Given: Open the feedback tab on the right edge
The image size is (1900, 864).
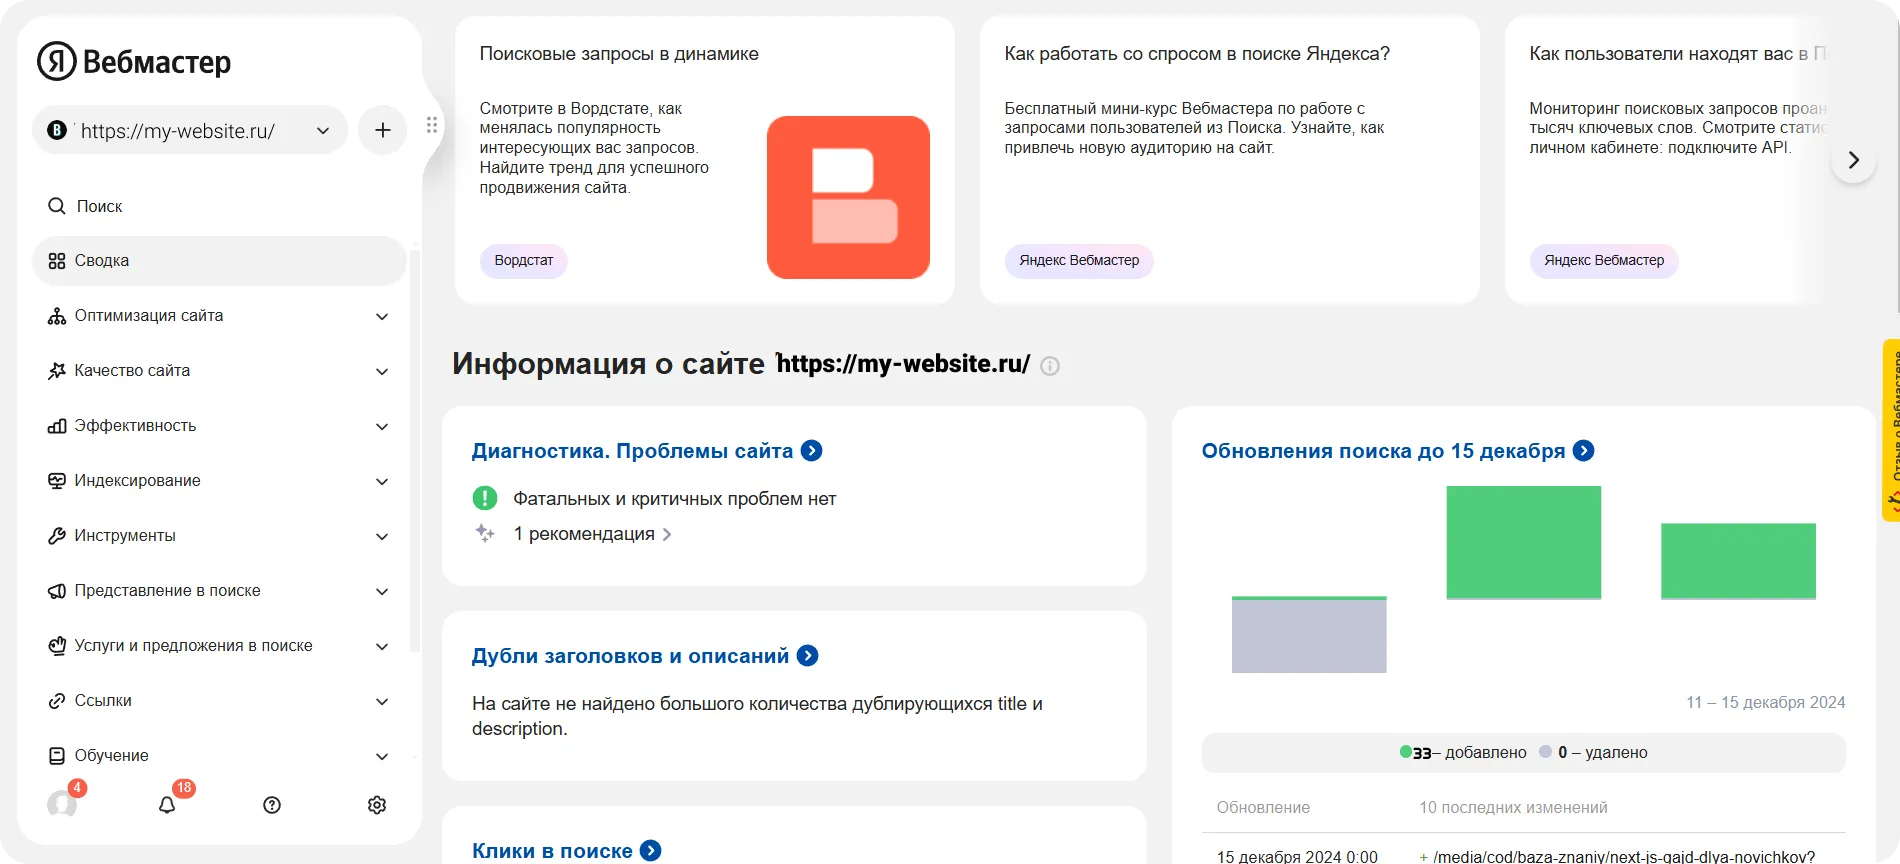Looking at the screenshot, I should (x=1891, y=430).
